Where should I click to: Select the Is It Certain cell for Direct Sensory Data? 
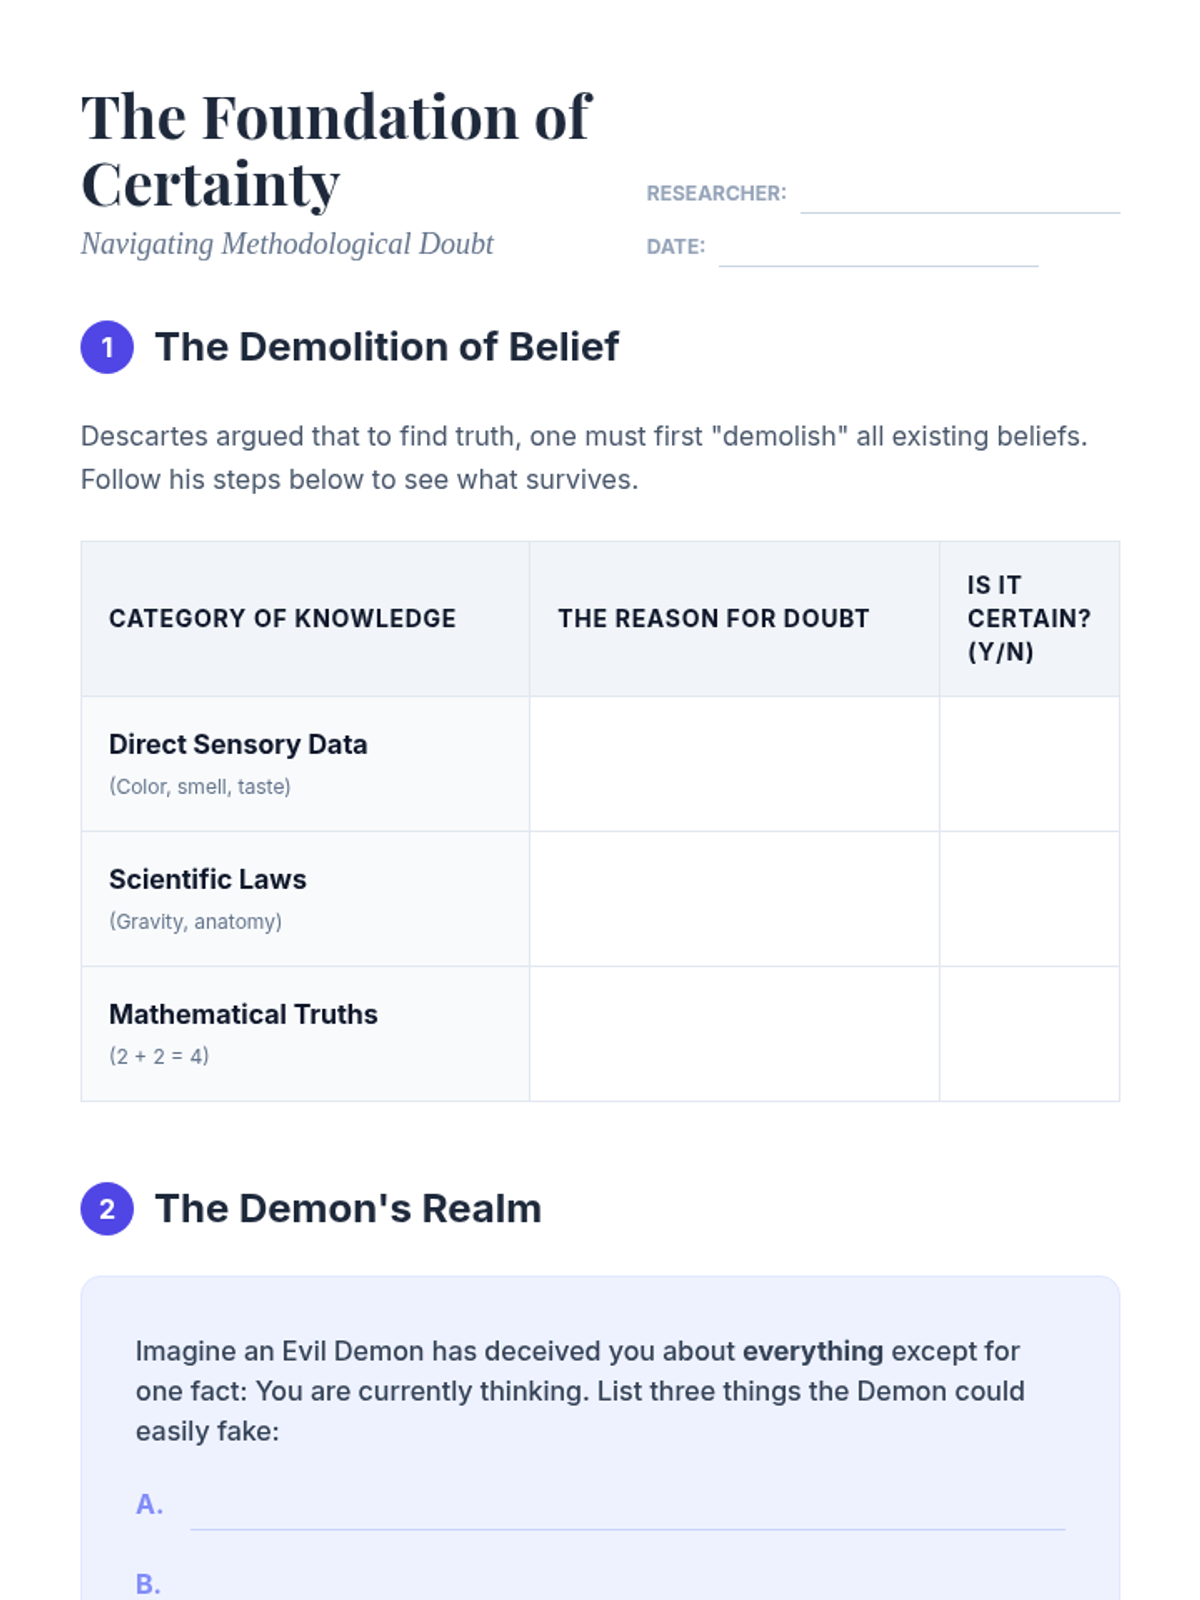(x=1029, y=764)
